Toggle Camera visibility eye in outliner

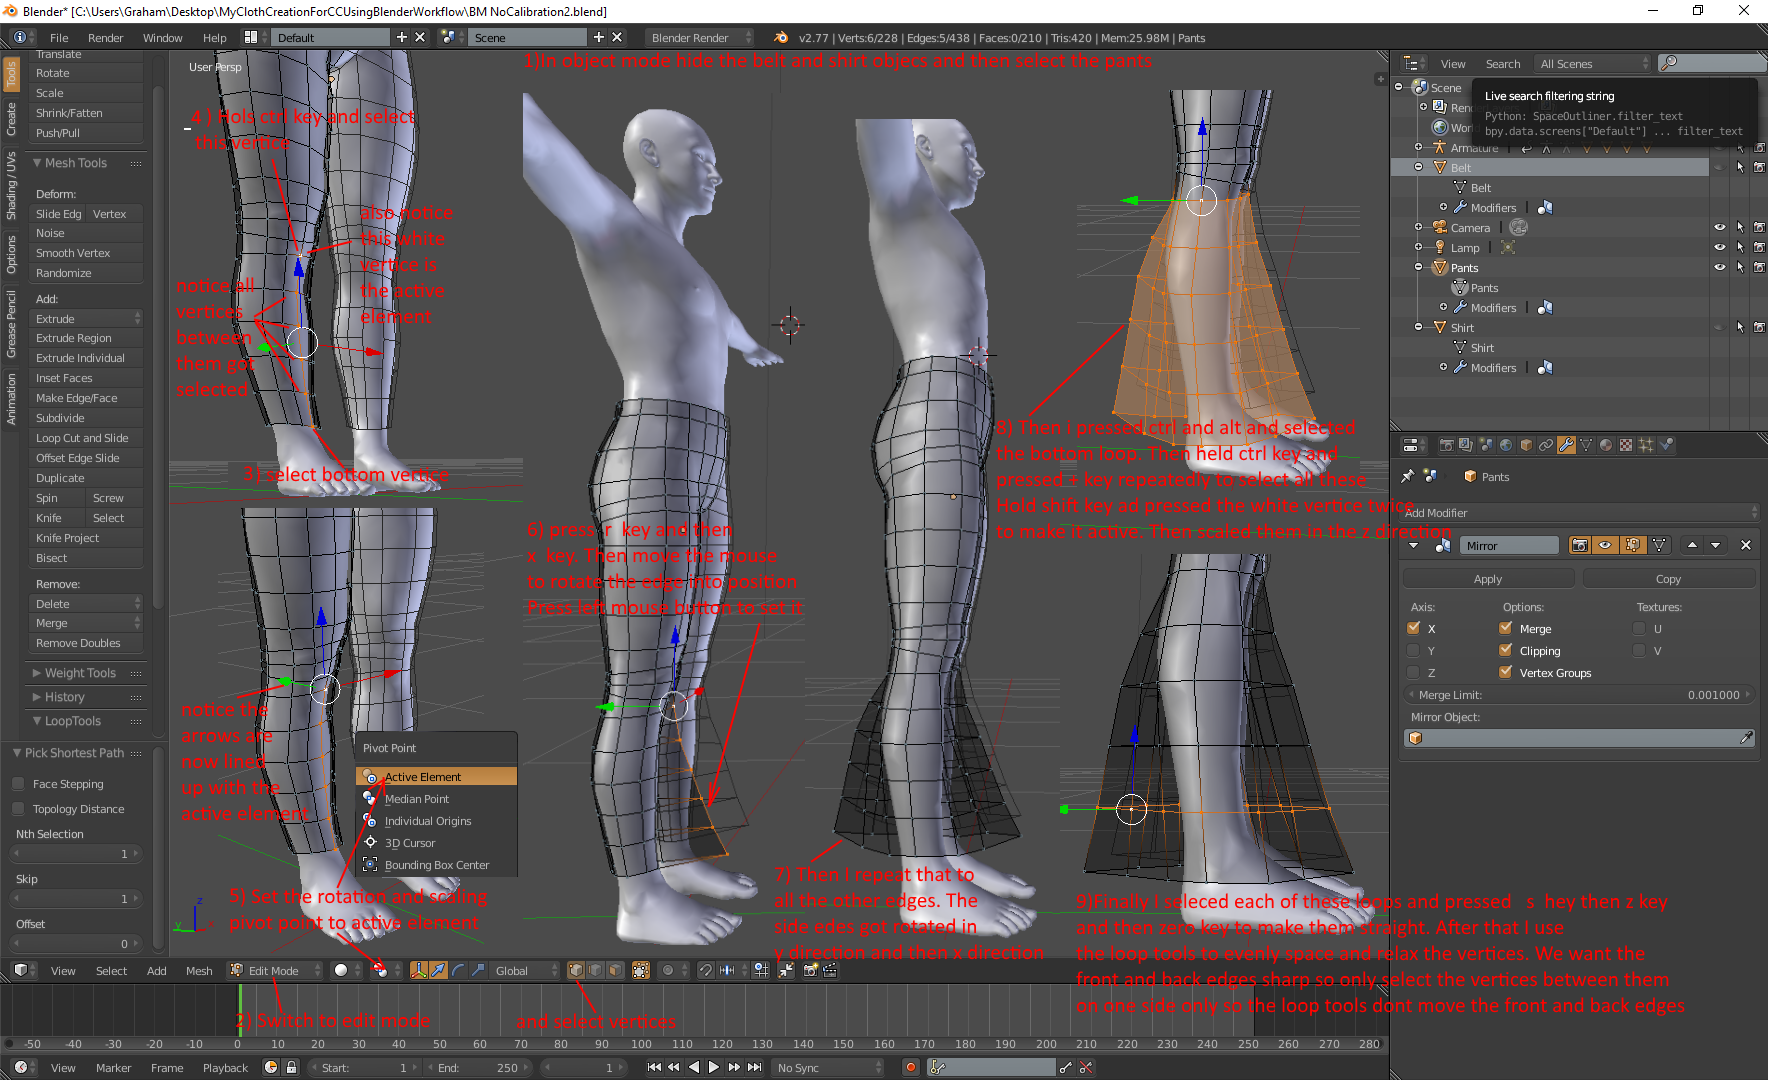[1720, 227]
